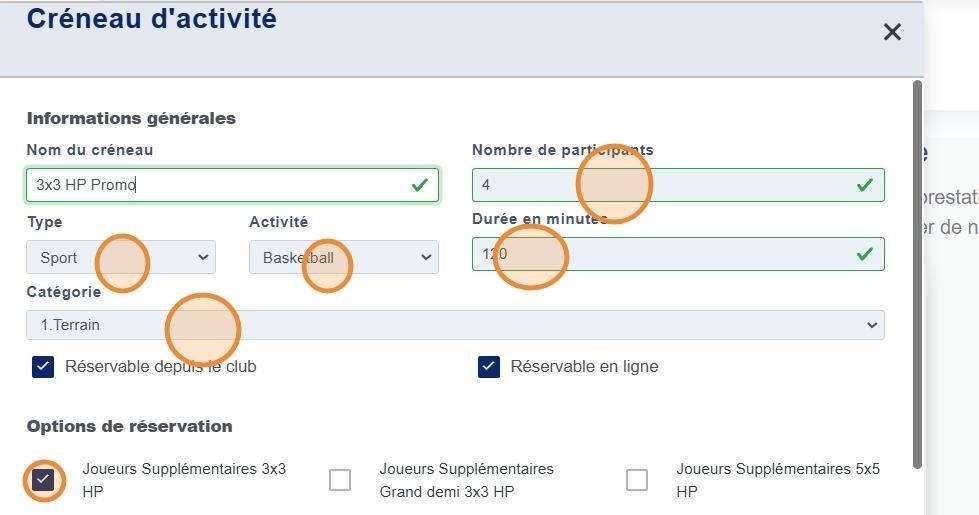Image resolution: width=979 pixels, height=515 pixels.
Task: Click the Options de réservation heading
Action: click(x=129, y=426)
